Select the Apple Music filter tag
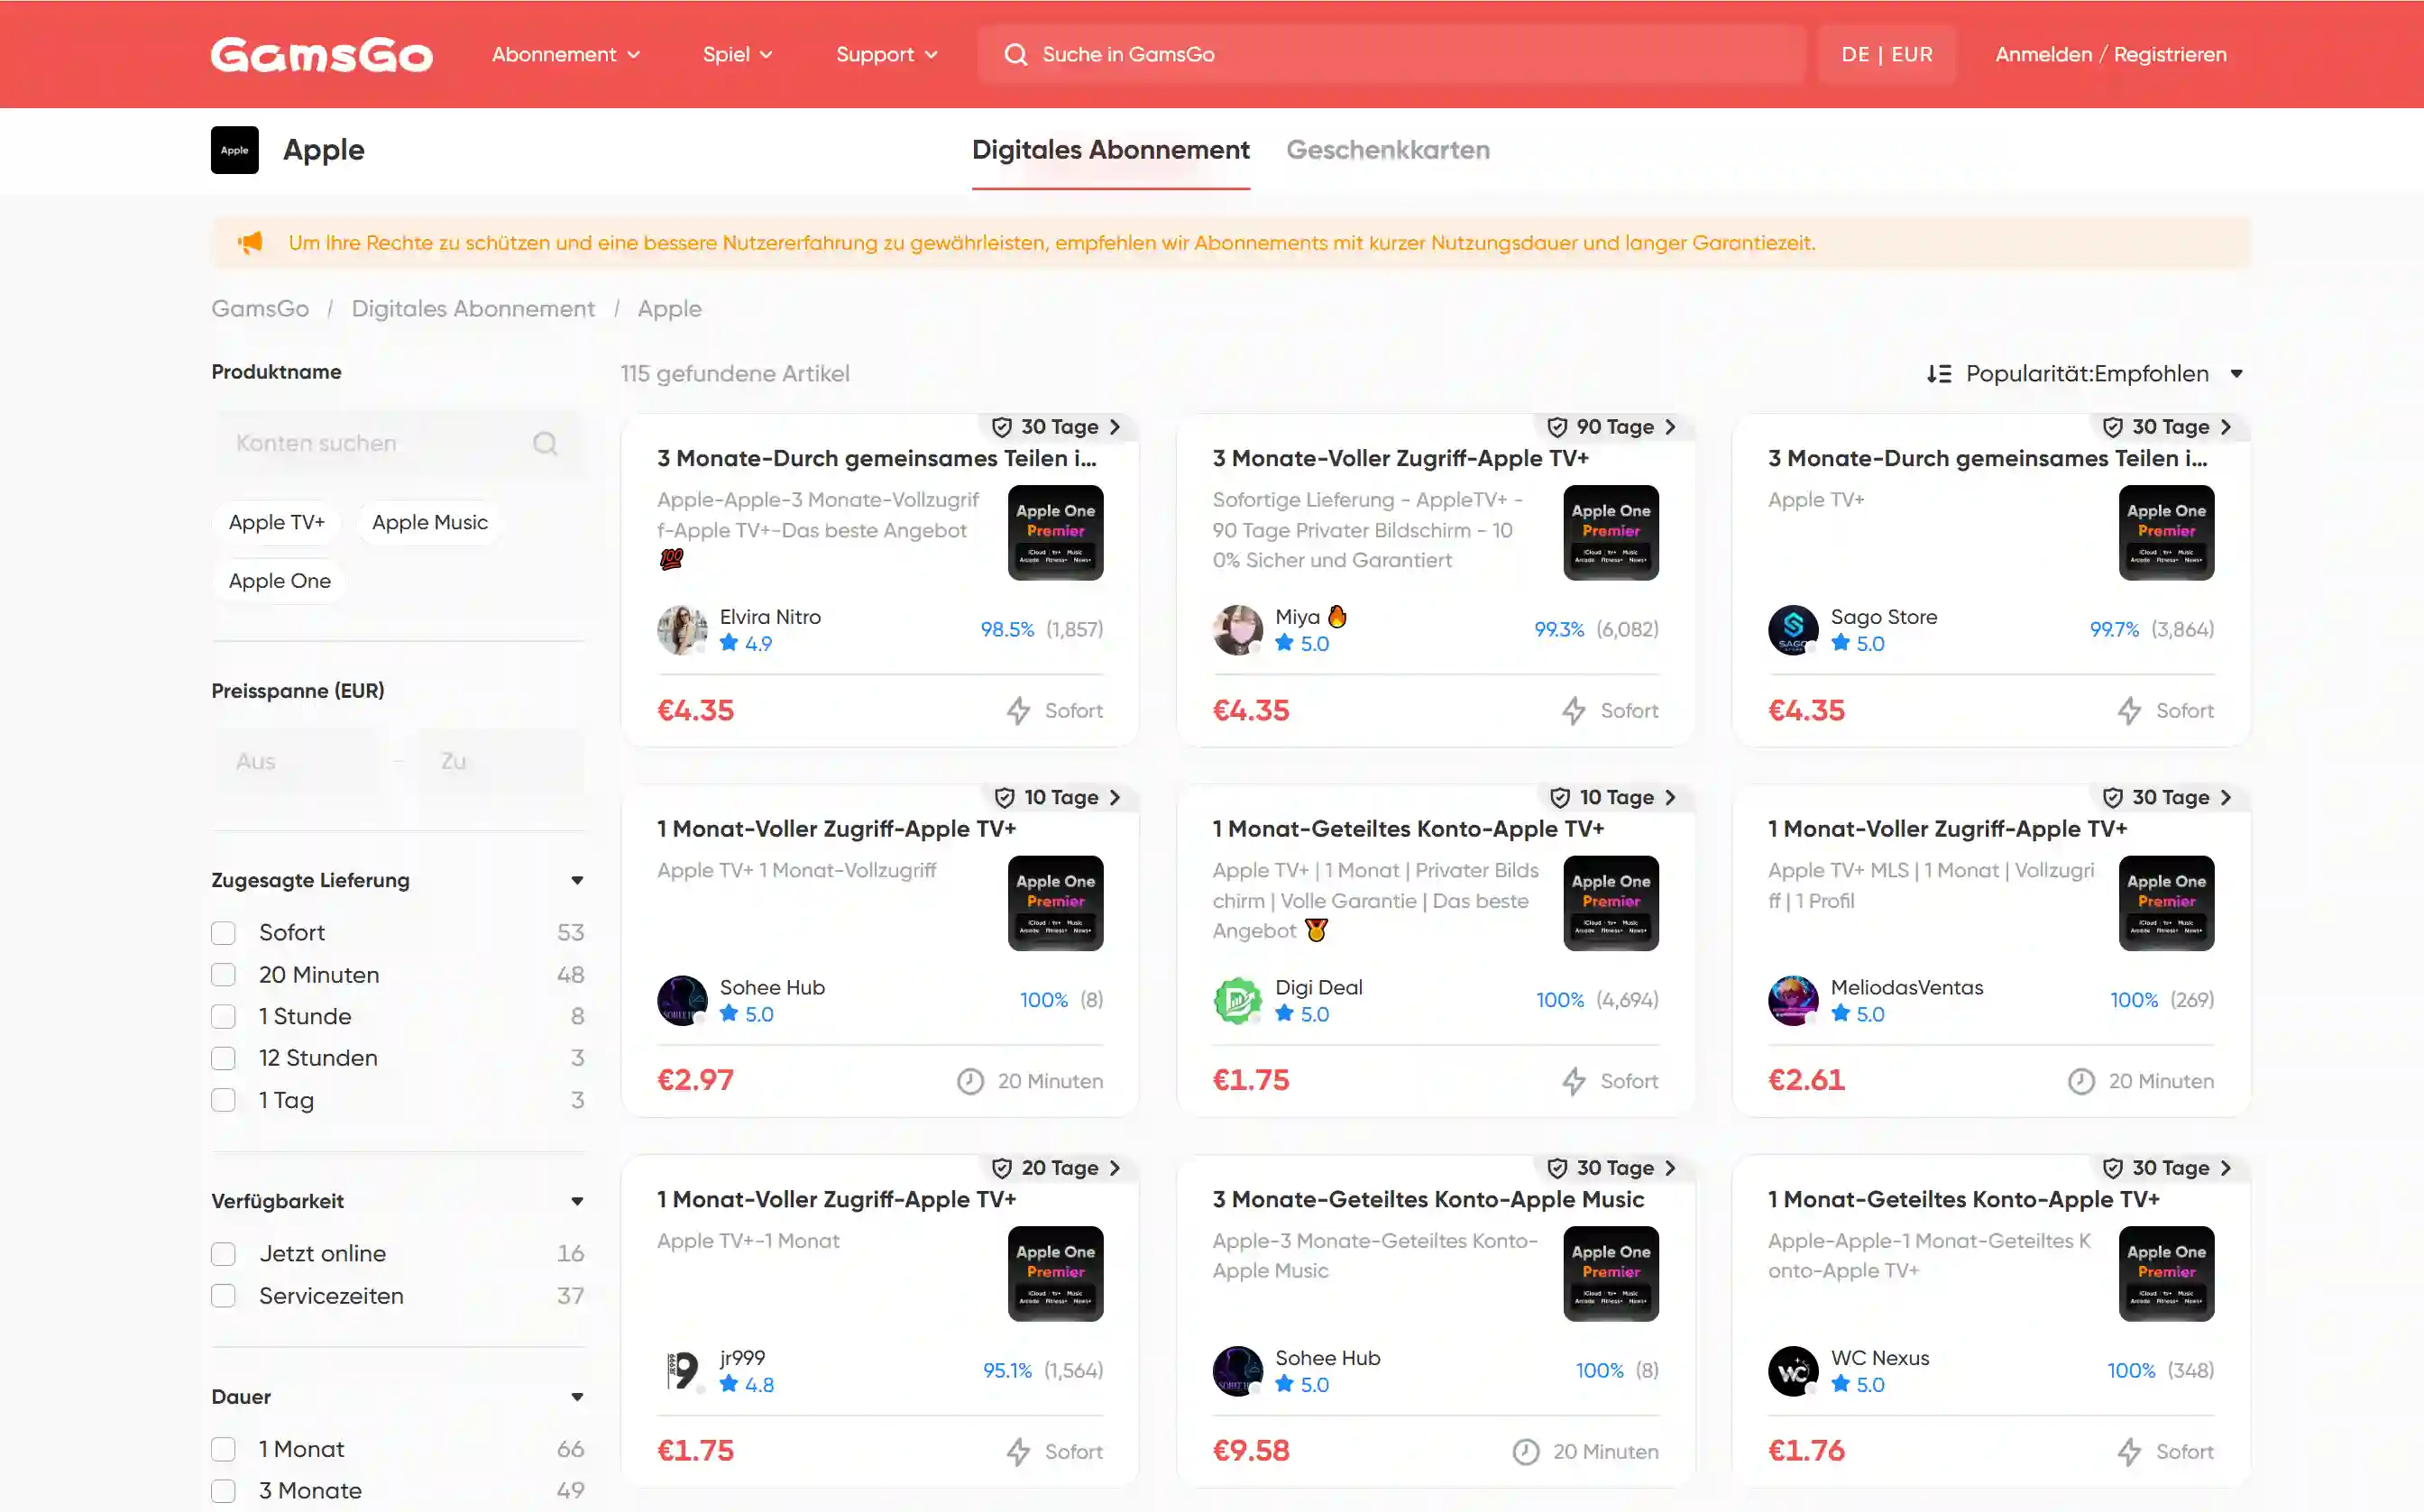2424x1512 pixels. (430, 523)
